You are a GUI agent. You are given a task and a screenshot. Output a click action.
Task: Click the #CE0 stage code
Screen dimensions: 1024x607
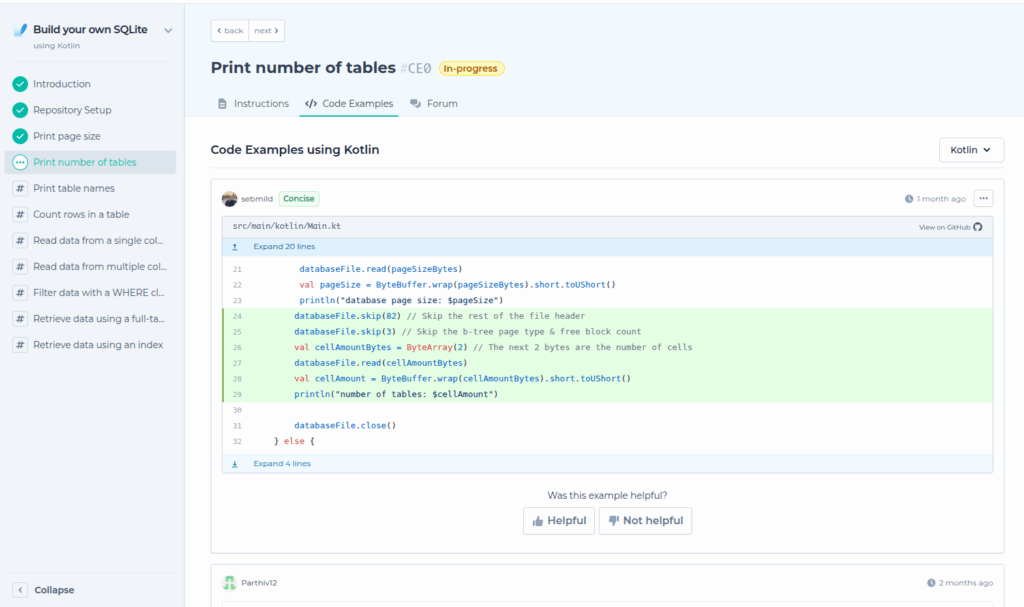(415, 69)
